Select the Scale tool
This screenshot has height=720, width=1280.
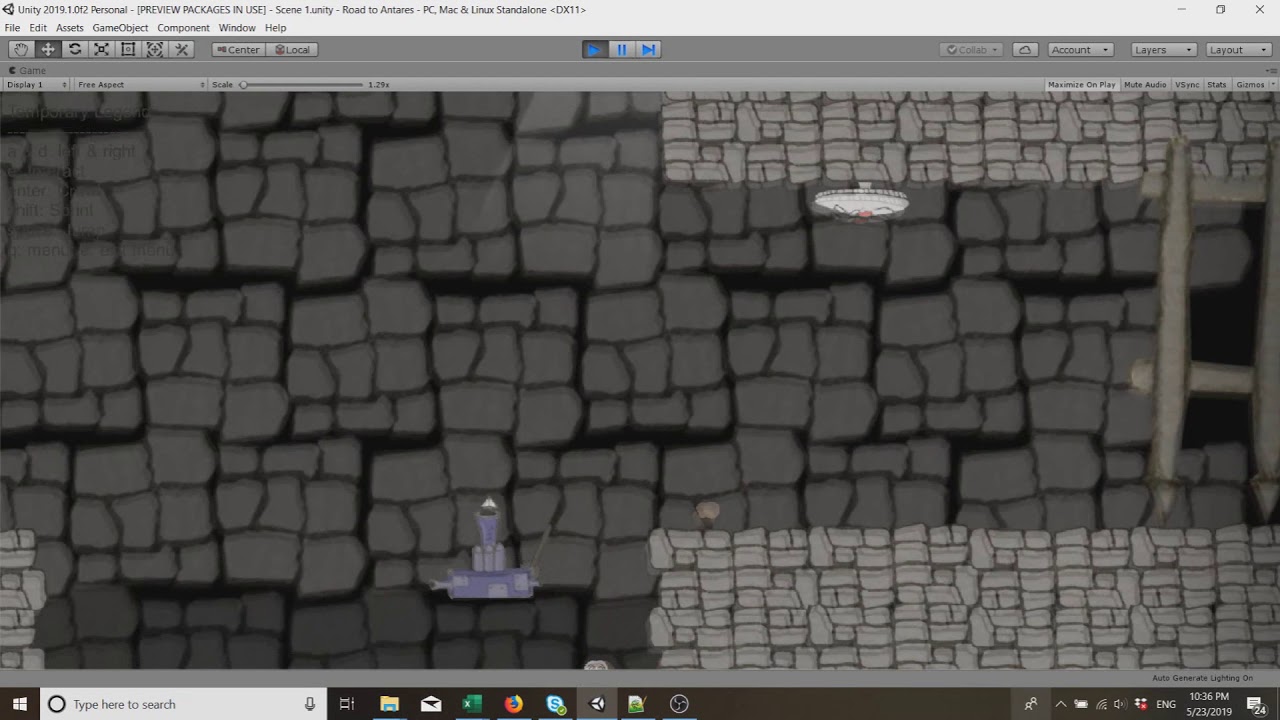(x=102, y=49)
